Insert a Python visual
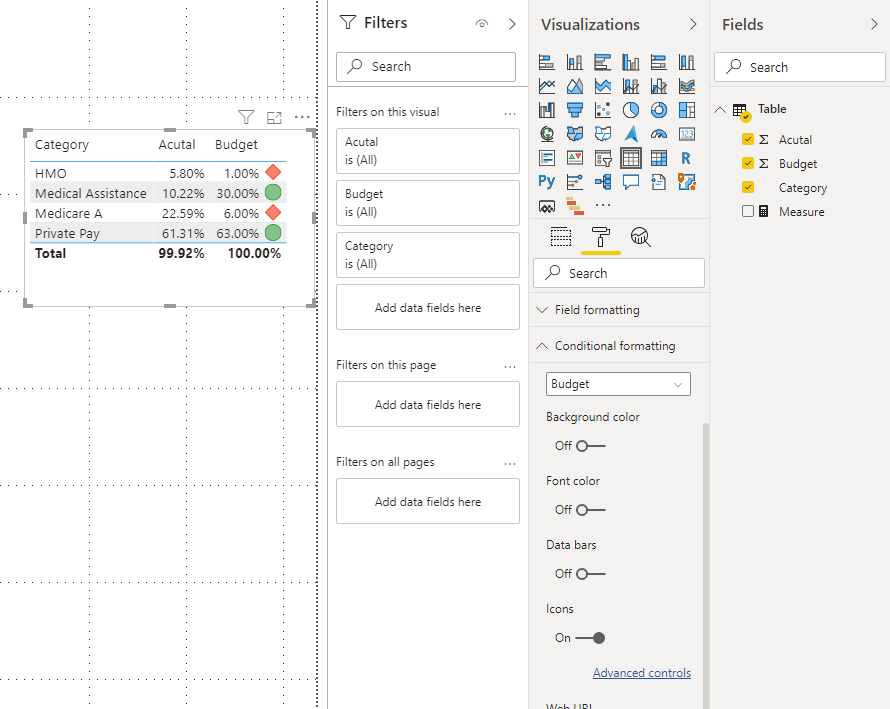 click(547, 182)
